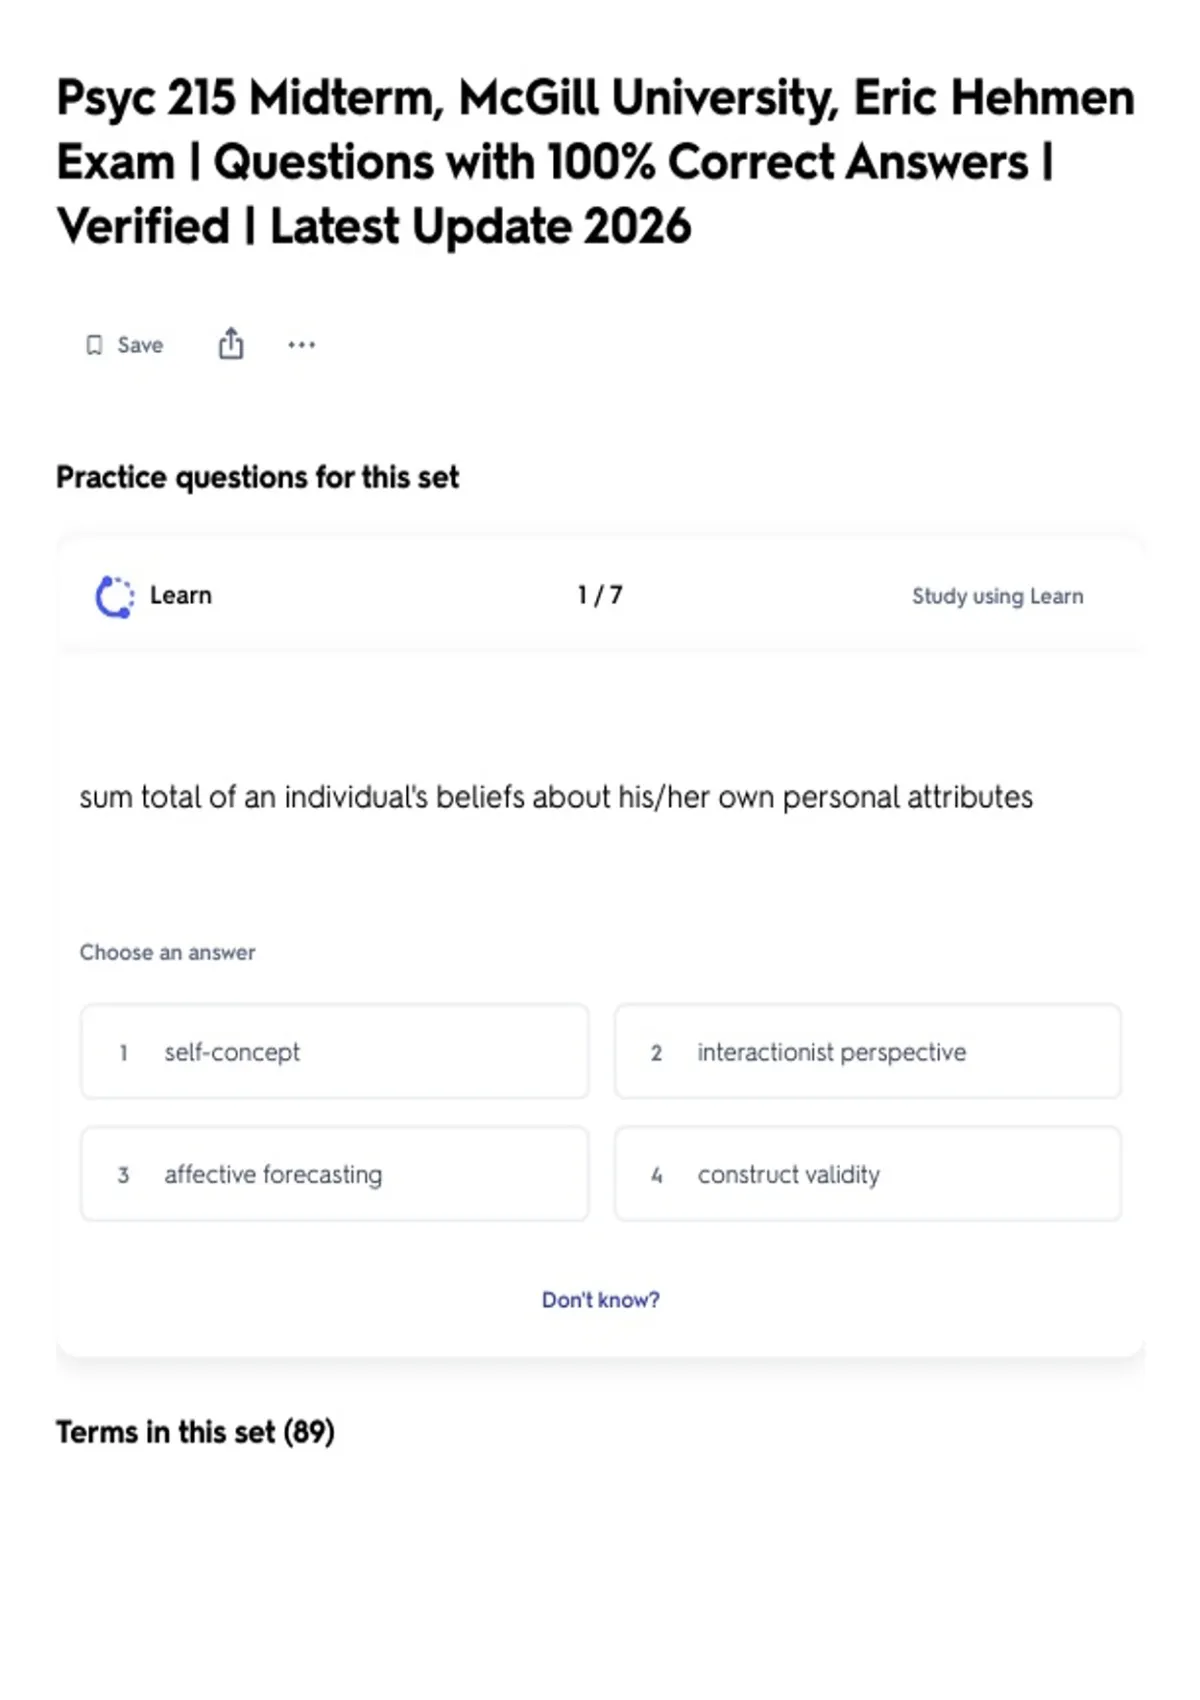Select the construct validity answer option

(868, 1173)
